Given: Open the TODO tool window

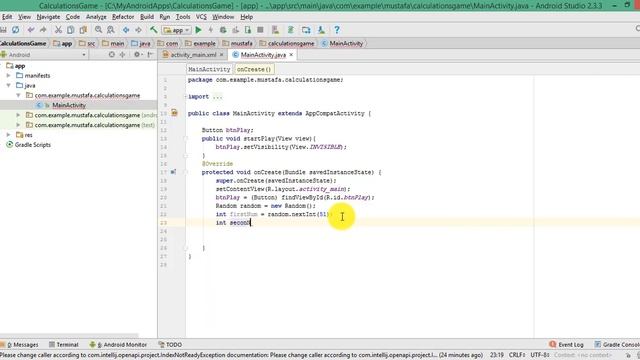Looking at the screenshot, I should pyautogui.click(x=170, y=344).
